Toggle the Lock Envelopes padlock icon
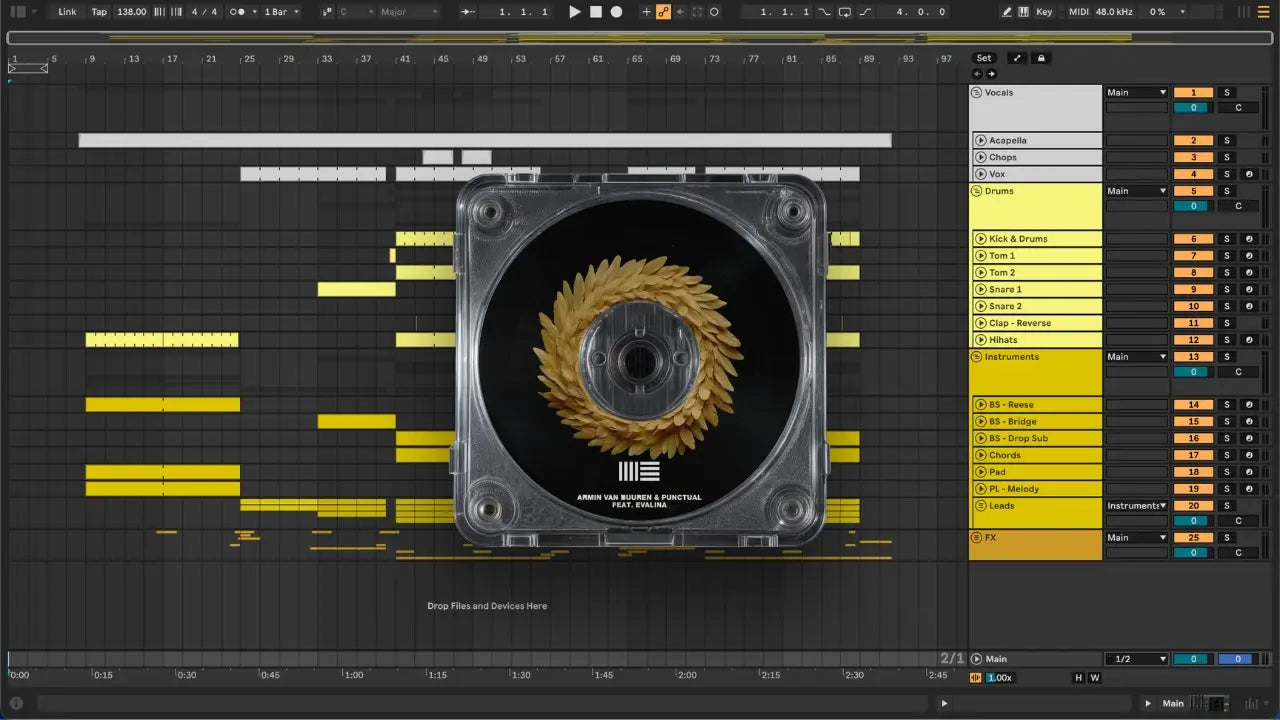Screen dimensions: 1280x720 (1041, 58)
